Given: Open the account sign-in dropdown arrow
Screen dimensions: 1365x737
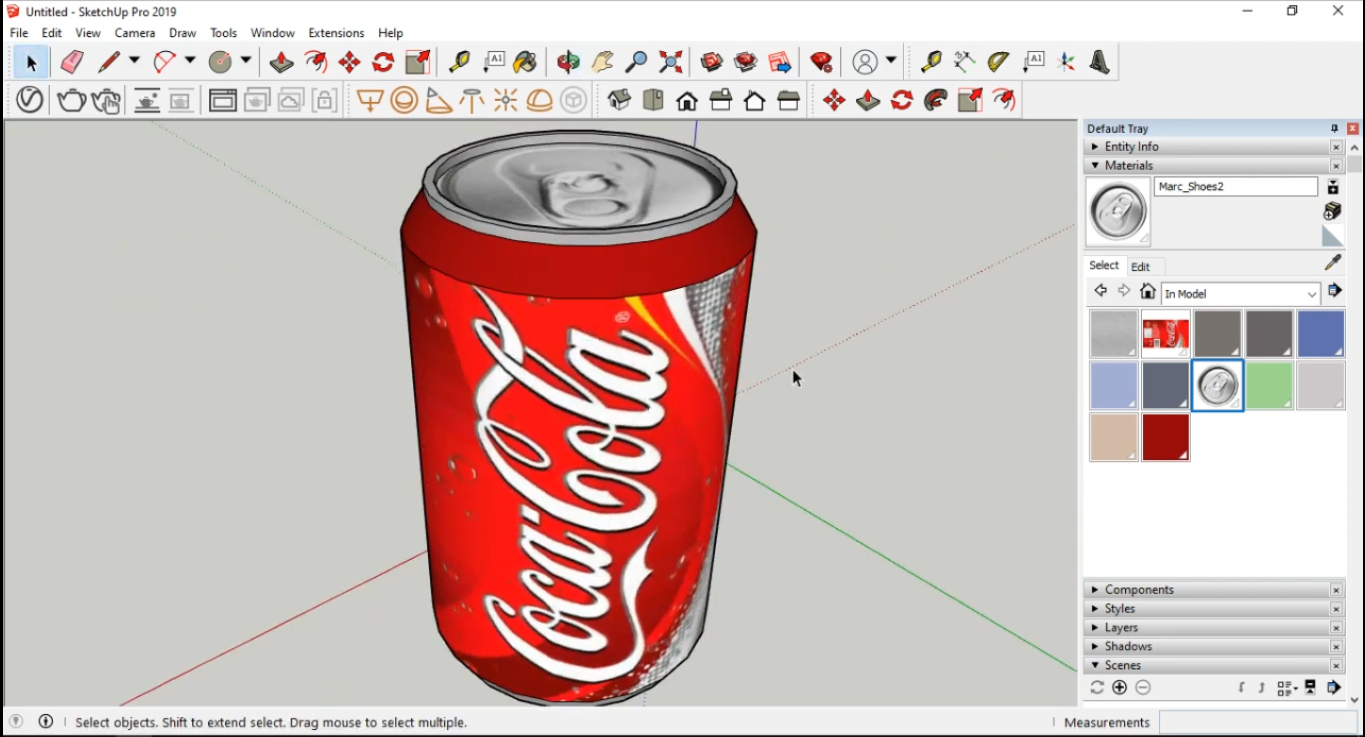Looking at the screenshot, I should coord(890,62).
